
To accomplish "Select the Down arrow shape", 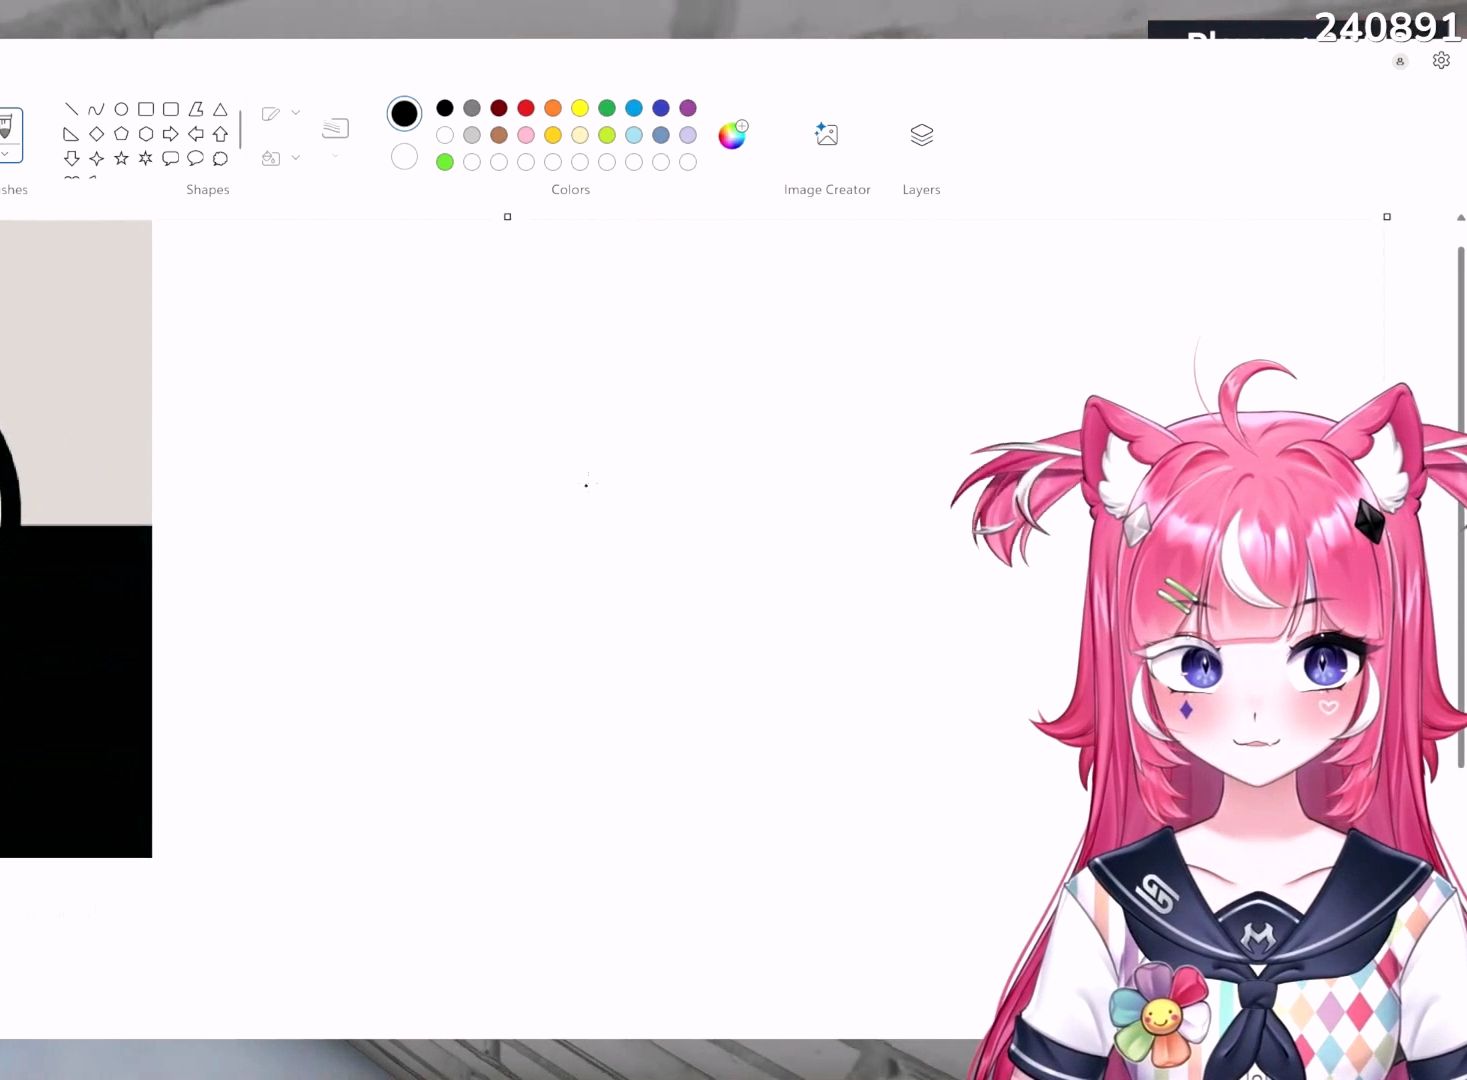I will (71, 158).
